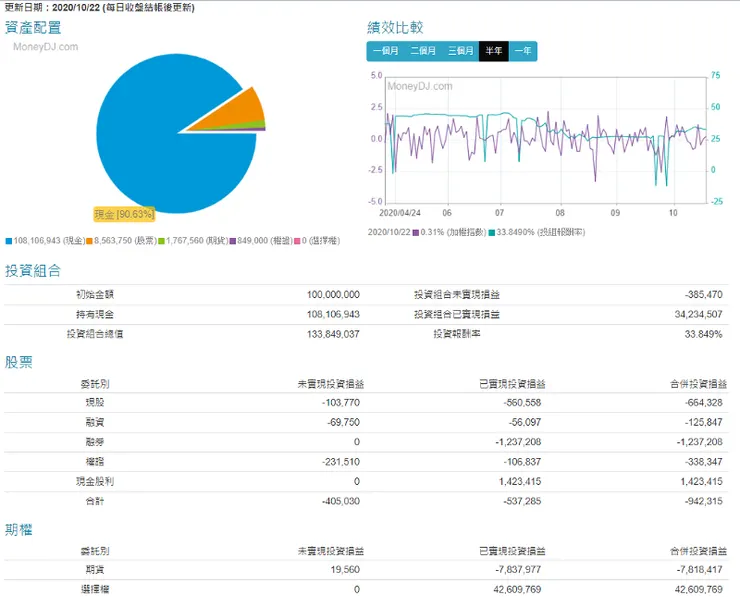
Task: Click the 融資 unrealized value -69,750
Action: (344, 422)
